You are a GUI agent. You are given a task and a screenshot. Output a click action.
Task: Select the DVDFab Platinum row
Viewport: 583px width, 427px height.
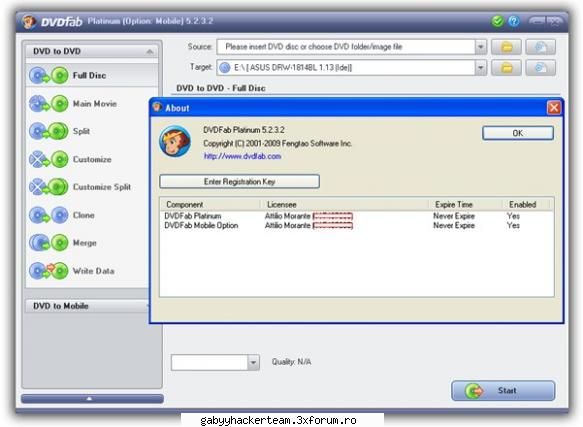click(x=357, y=216)
